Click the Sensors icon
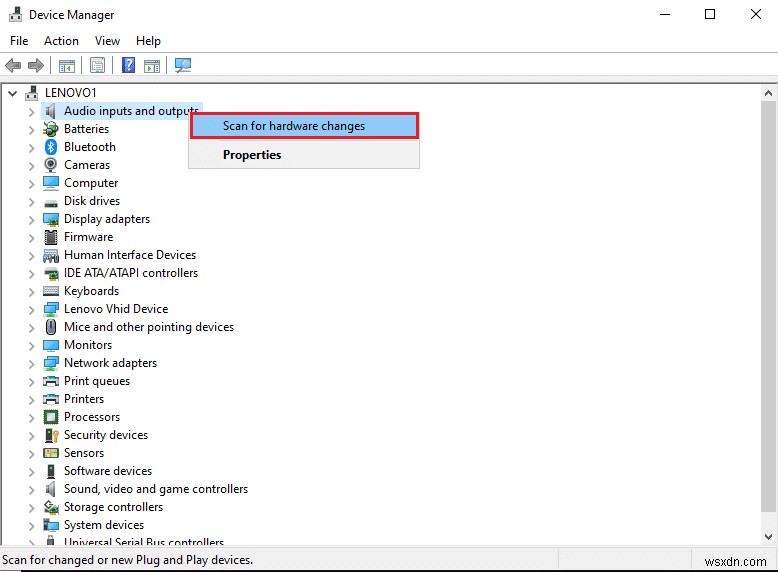 [51, 453]
